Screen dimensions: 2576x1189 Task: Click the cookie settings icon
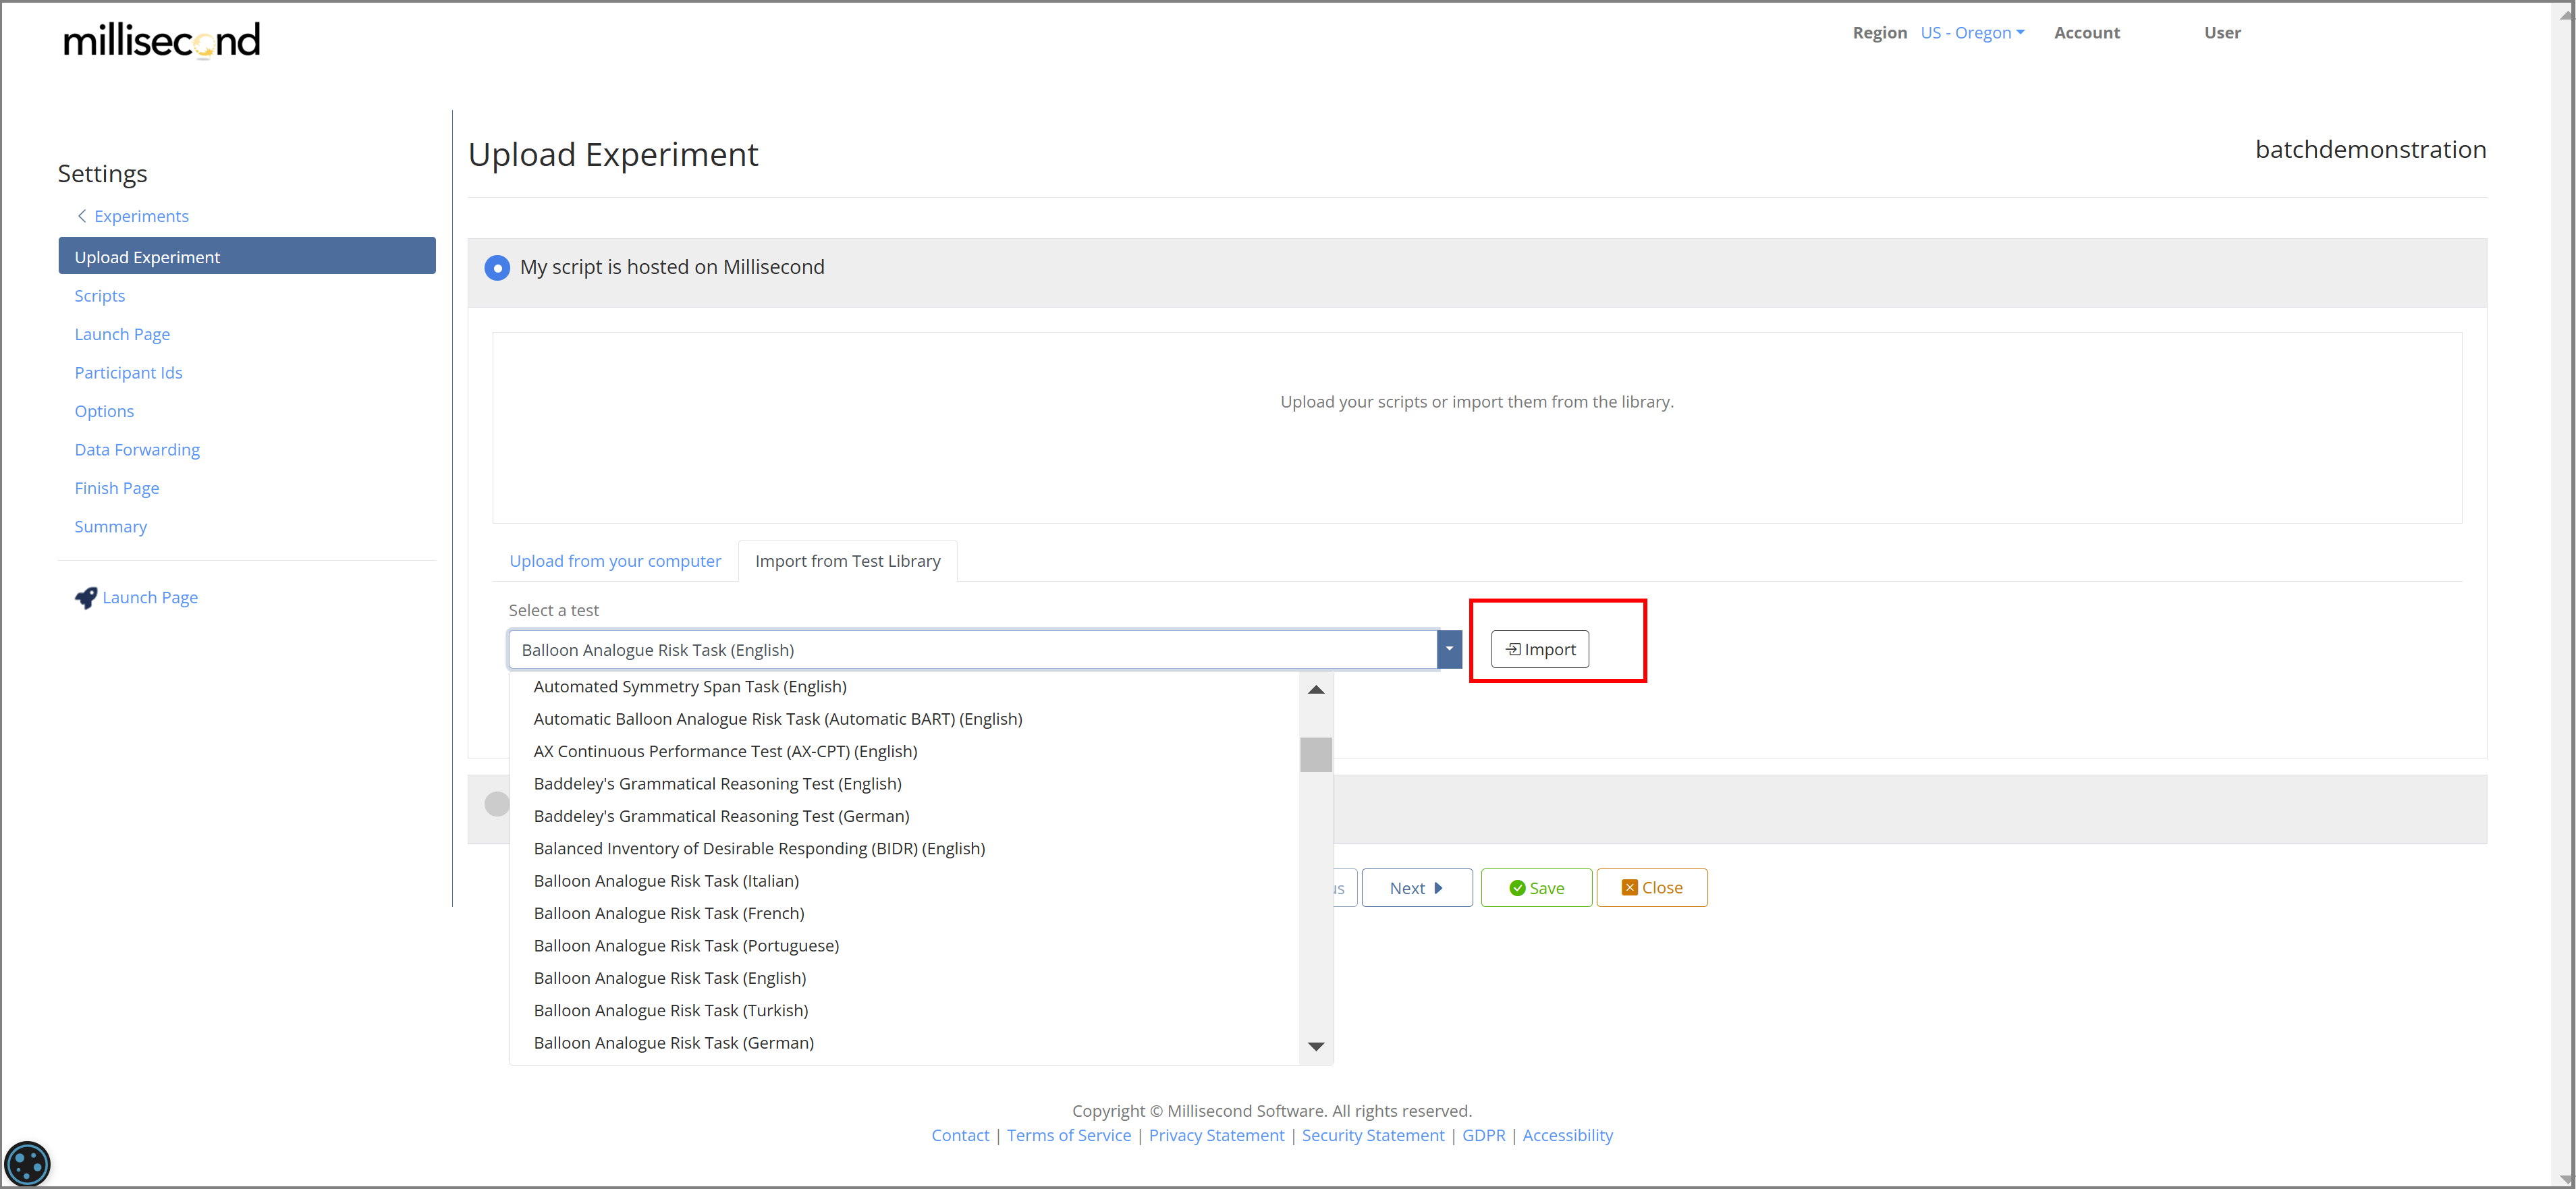click(x=27, y=1163)
